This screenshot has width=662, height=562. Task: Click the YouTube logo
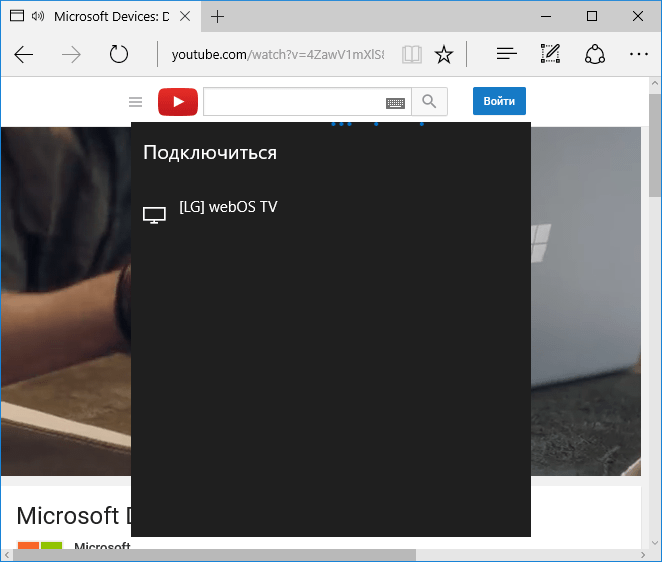coord(178,102)
